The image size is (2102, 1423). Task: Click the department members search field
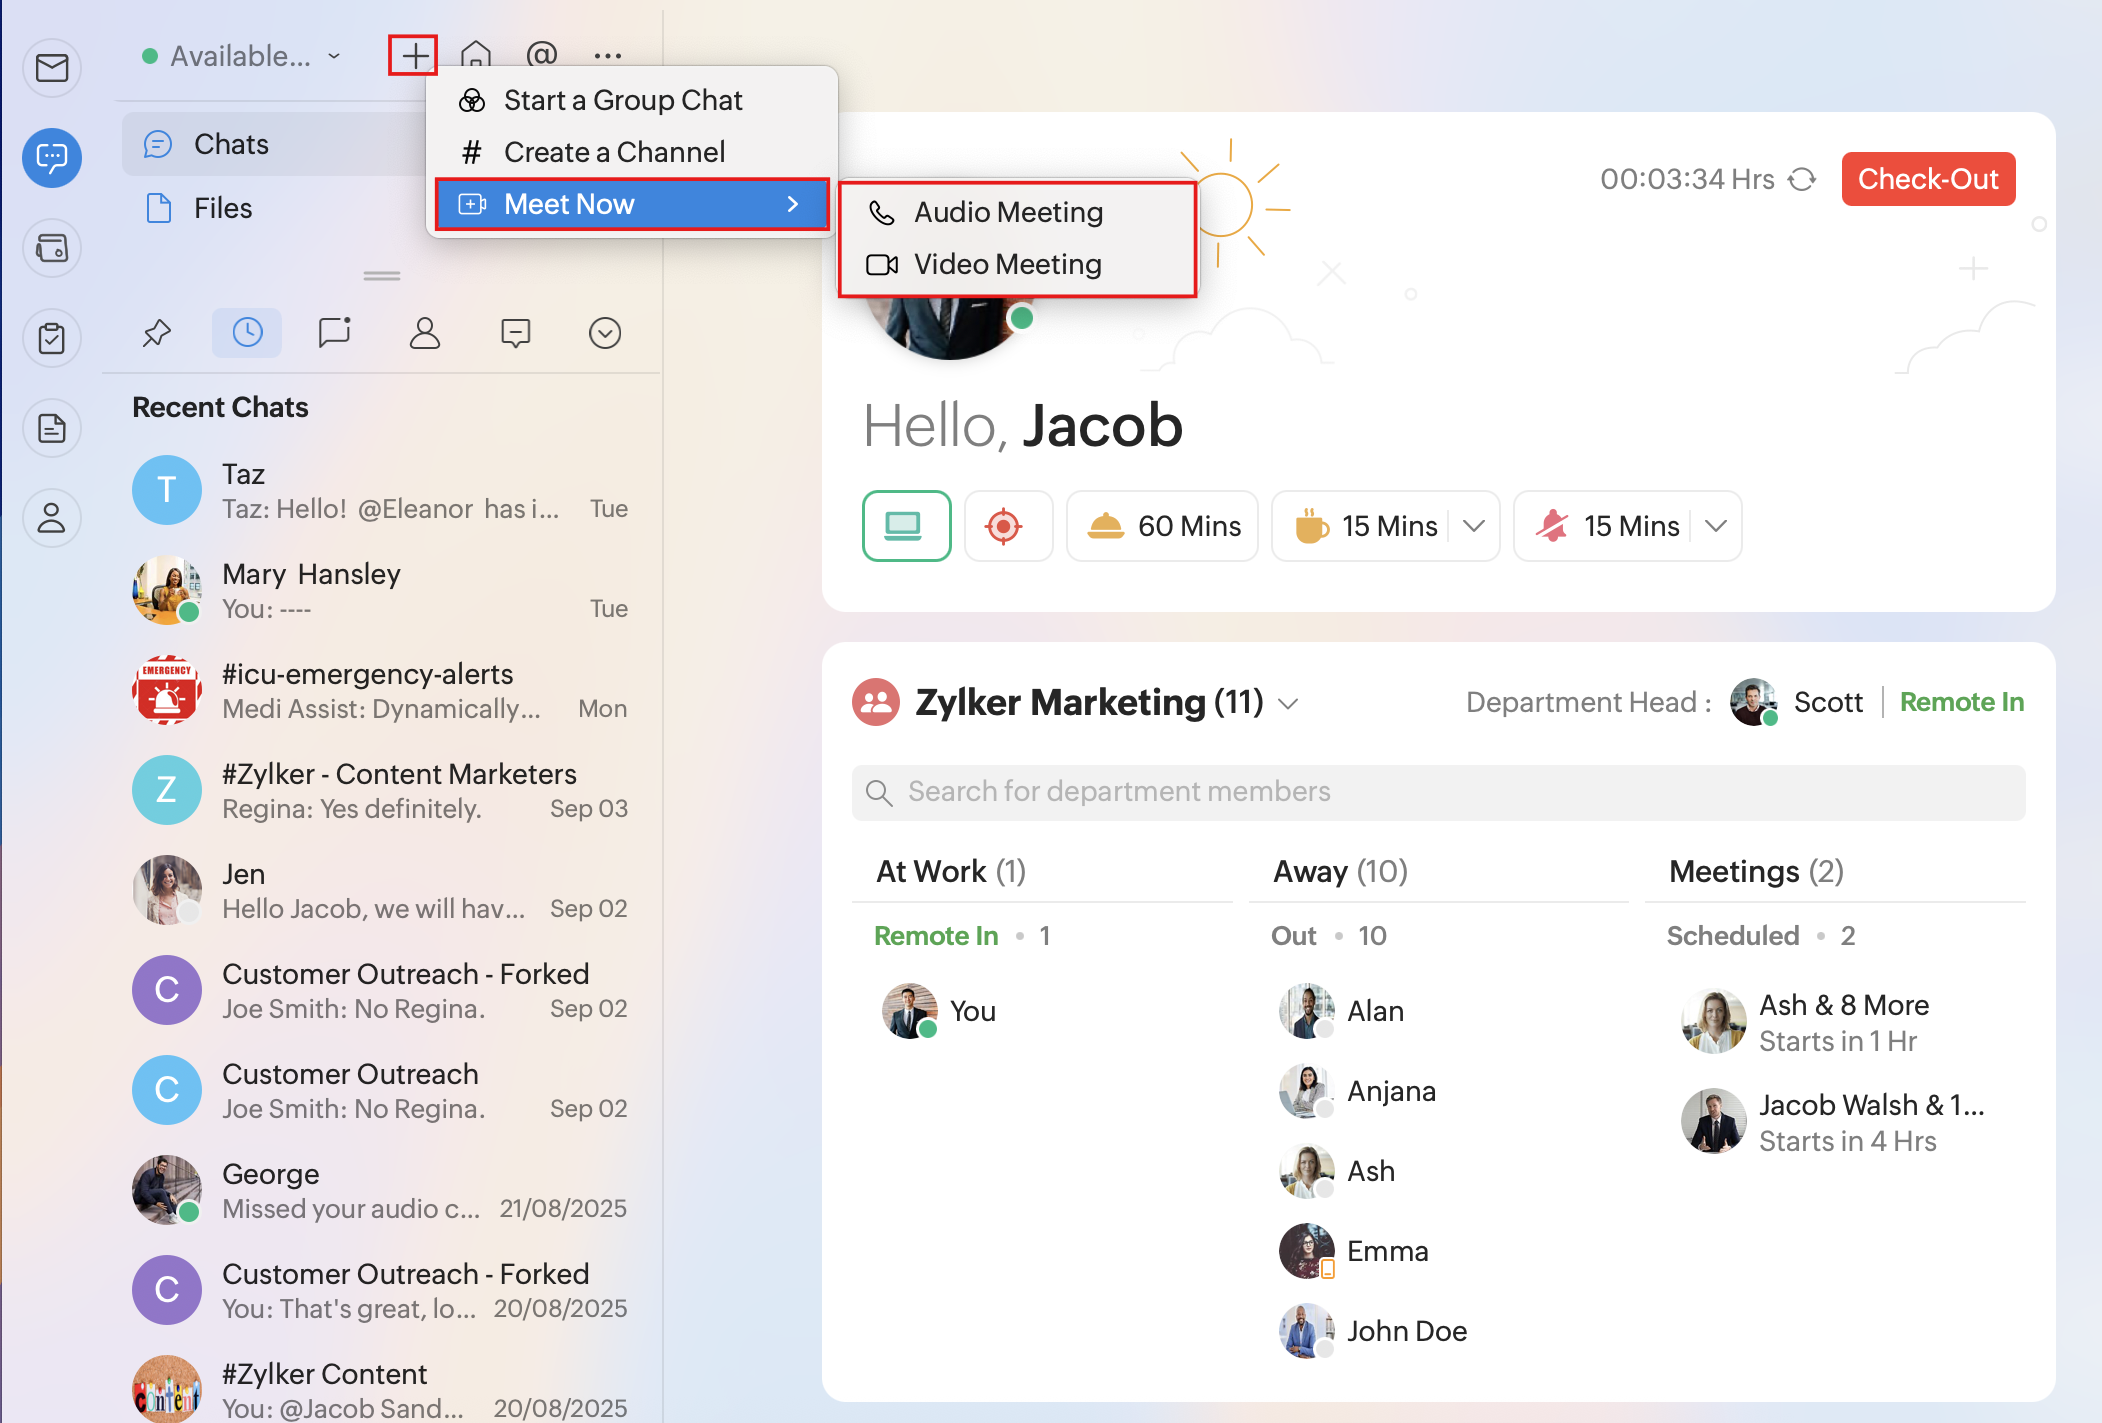(1438, 792)
